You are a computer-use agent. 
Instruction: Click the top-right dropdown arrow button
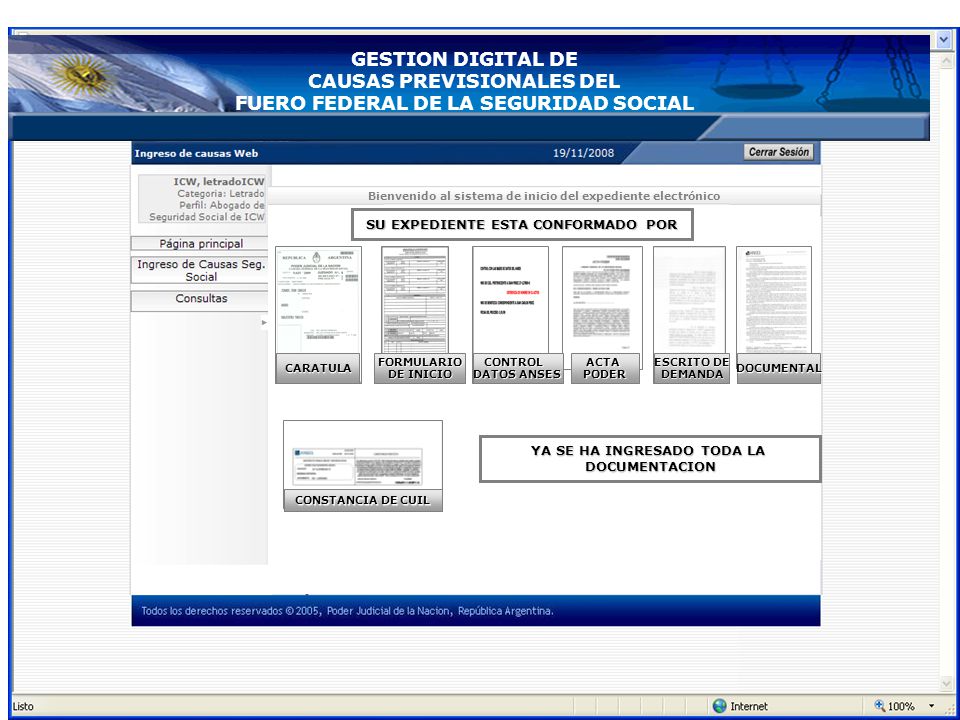(x=943, y=40)
